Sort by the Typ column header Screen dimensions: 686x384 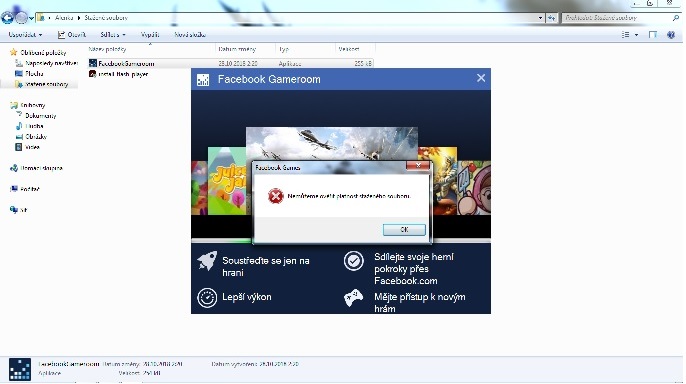pos(305,49)
